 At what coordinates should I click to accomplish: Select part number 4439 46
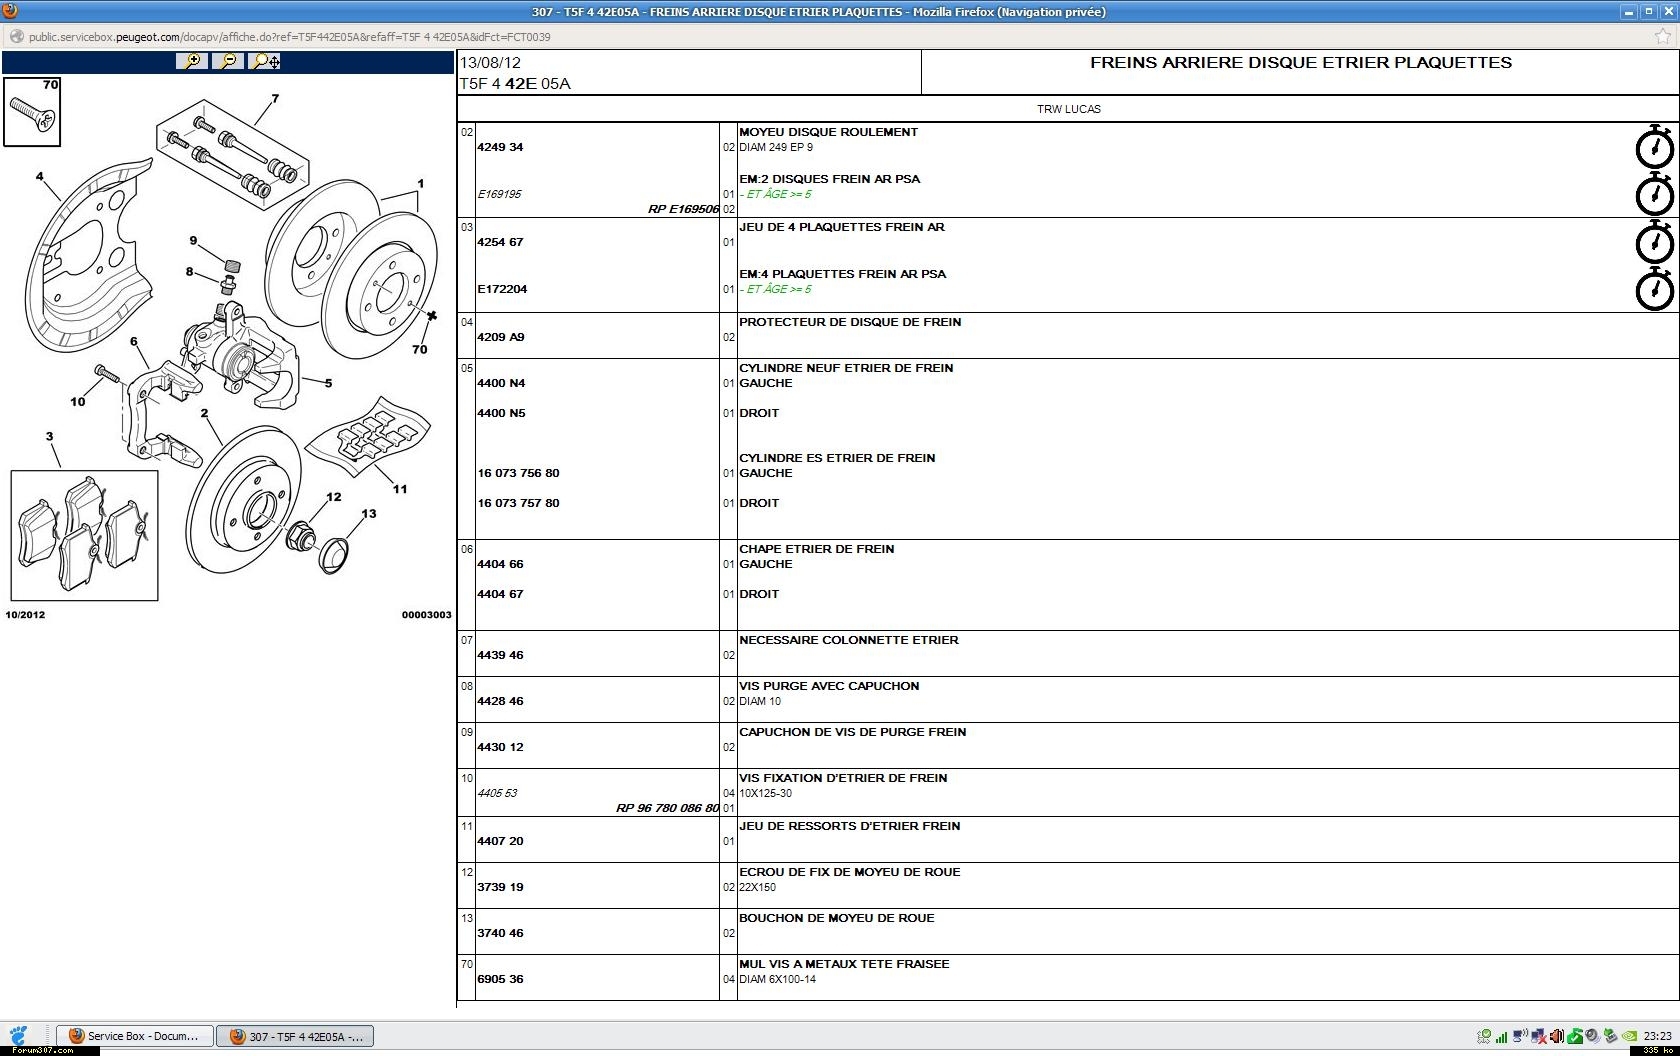point(500,655)
